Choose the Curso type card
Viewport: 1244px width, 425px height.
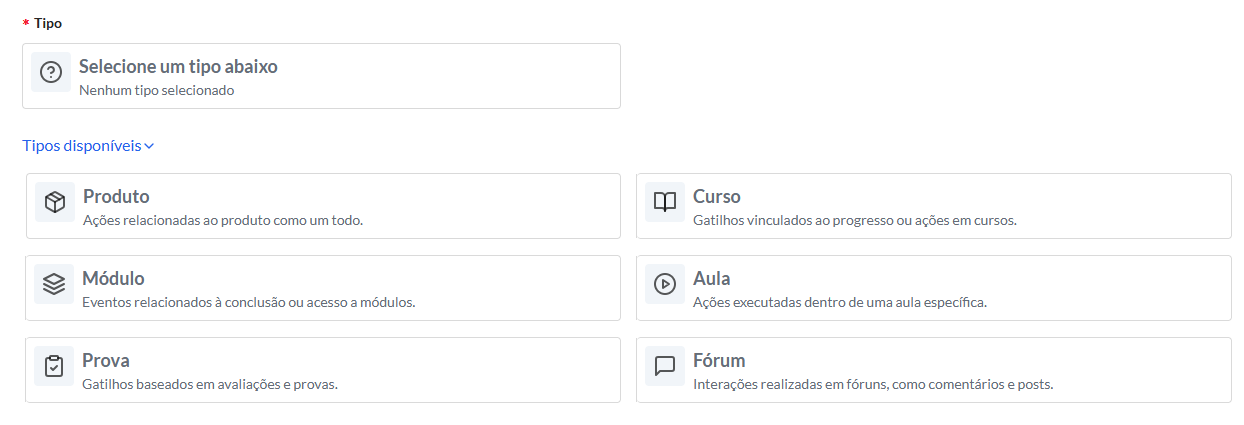click(933, 206)
